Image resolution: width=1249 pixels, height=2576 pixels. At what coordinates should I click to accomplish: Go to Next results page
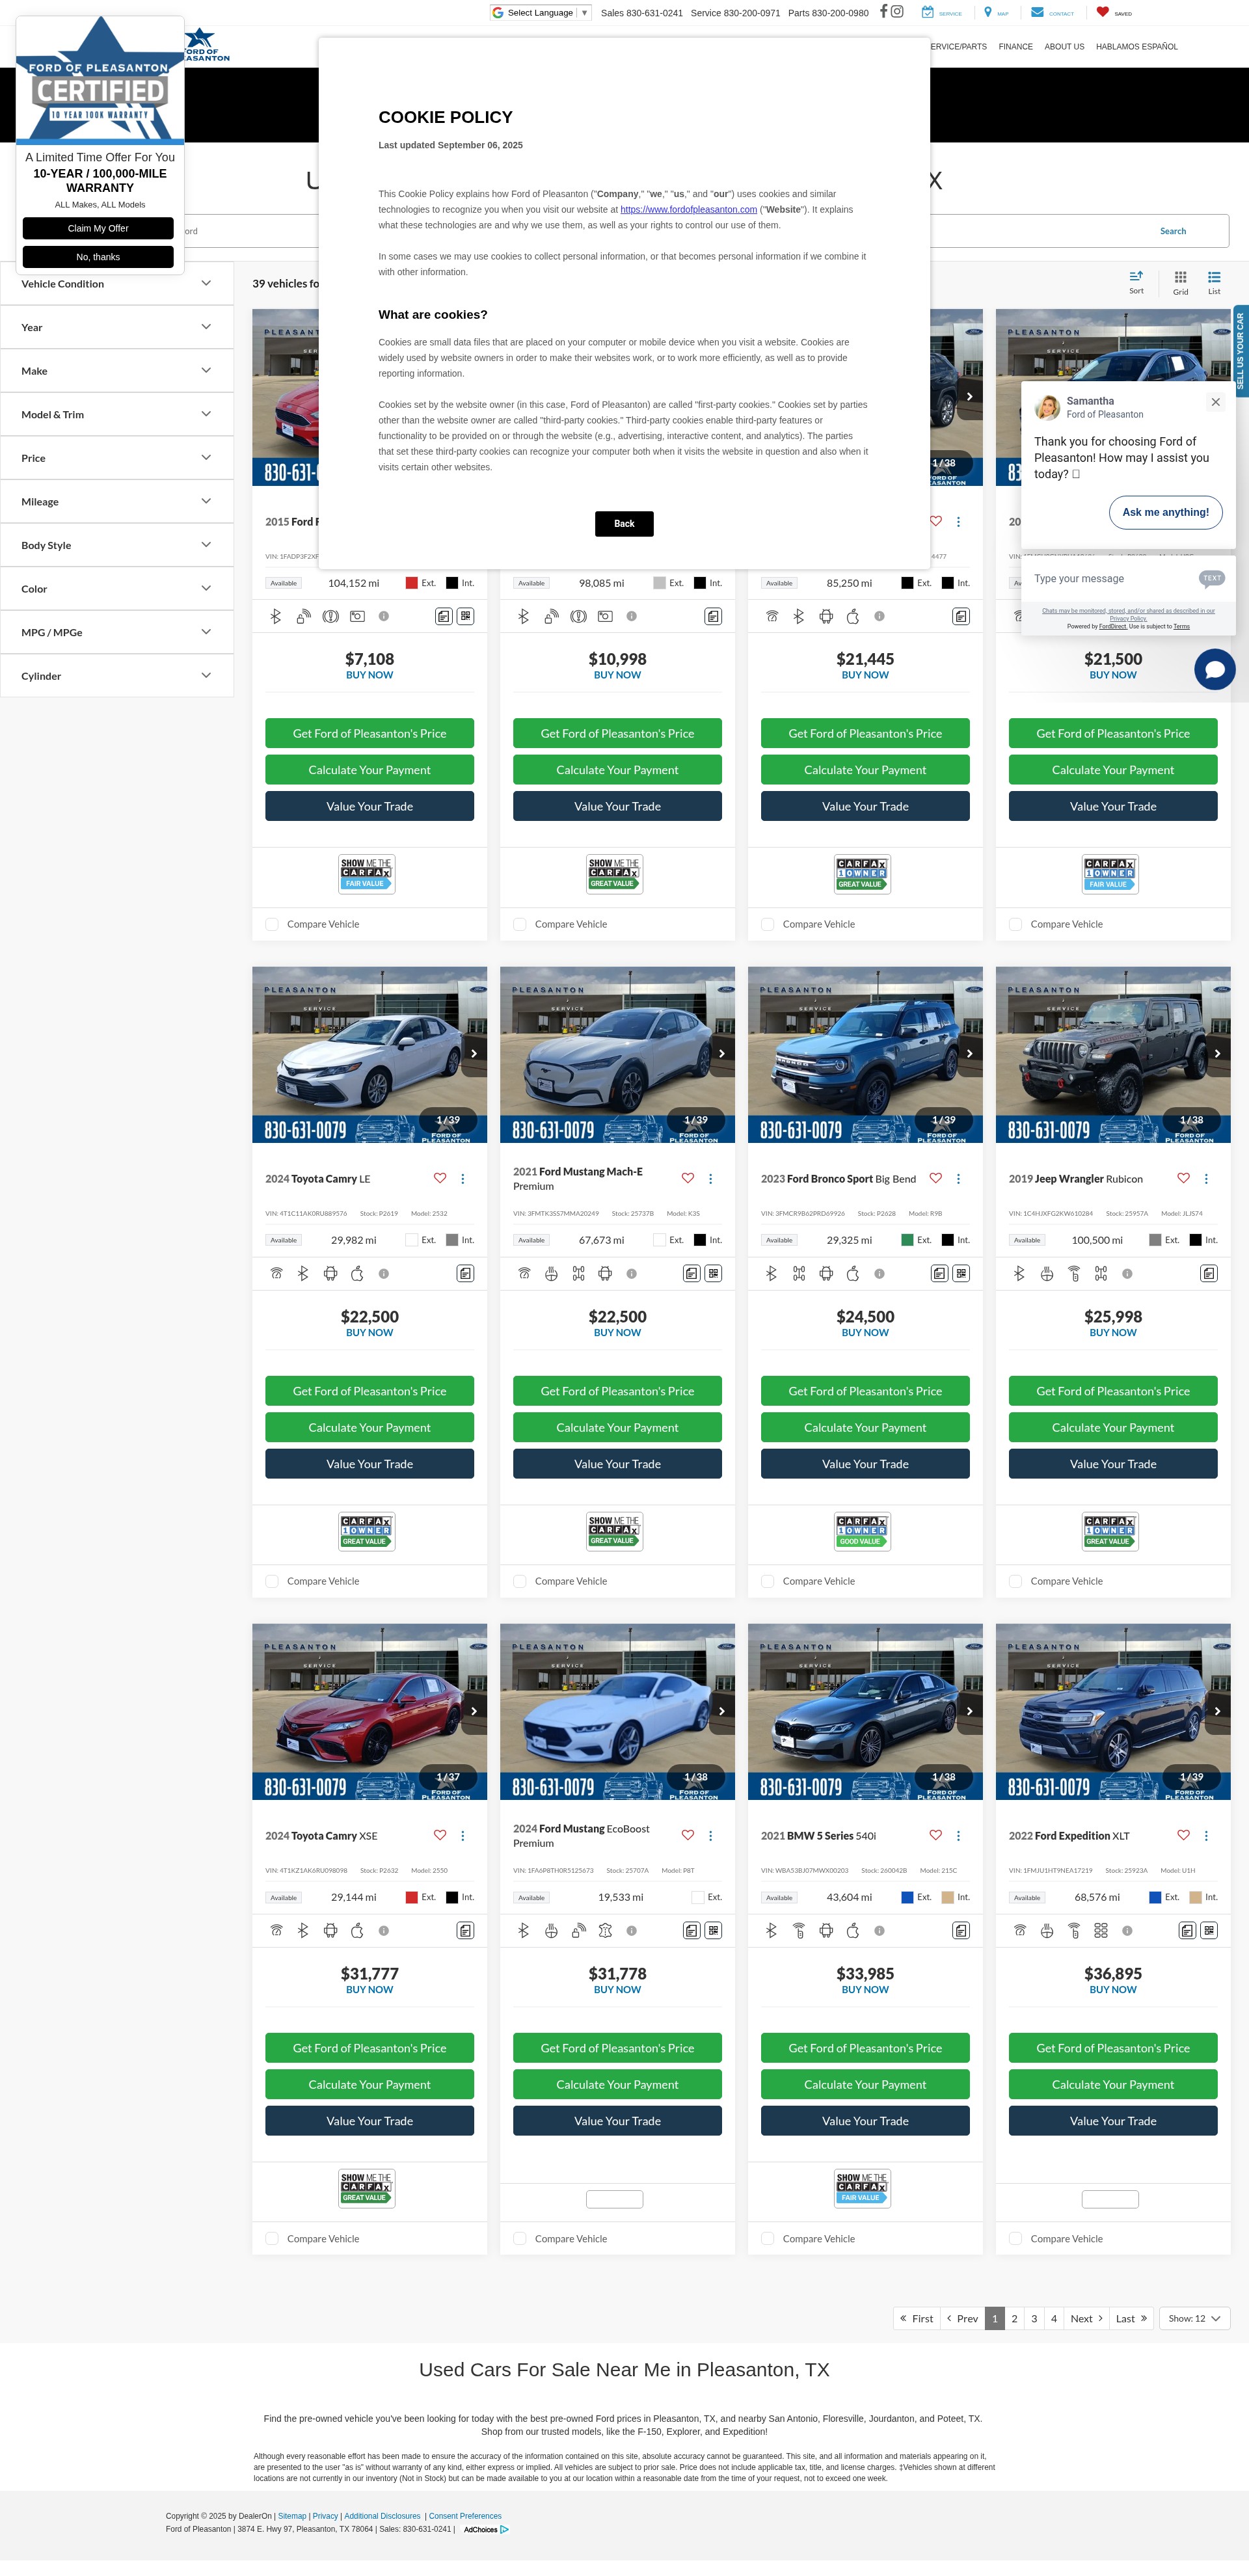coord(1086,2318)
